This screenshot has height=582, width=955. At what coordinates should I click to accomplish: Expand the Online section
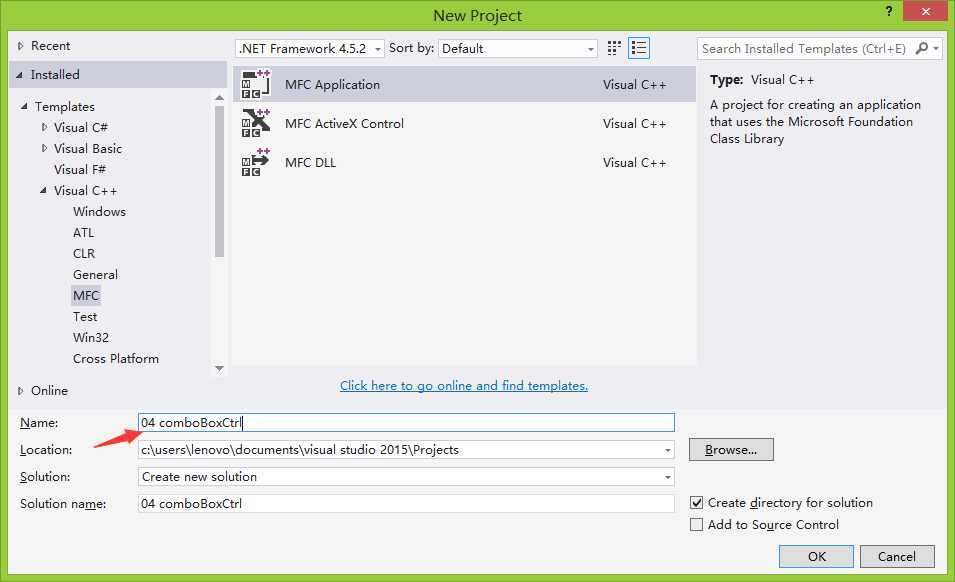(20, 391)
